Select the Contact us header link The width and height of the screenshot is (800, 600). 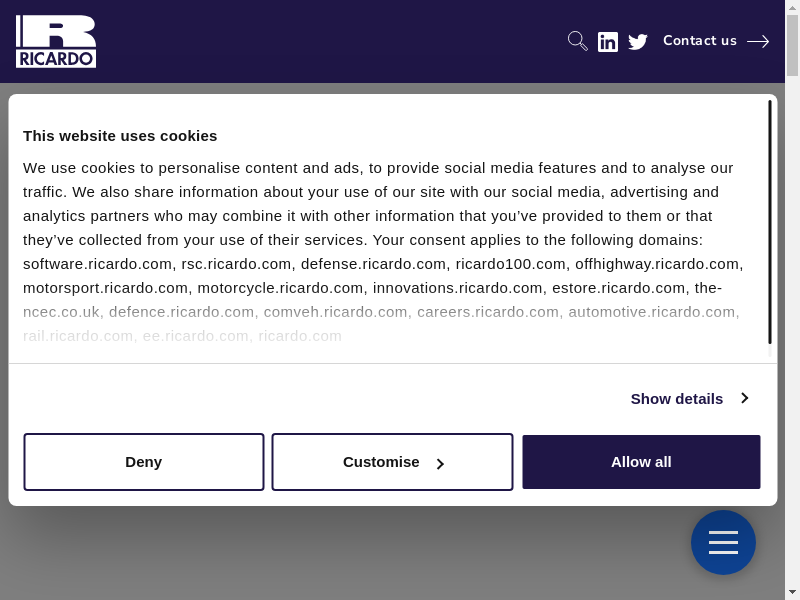tap(699, 41)
